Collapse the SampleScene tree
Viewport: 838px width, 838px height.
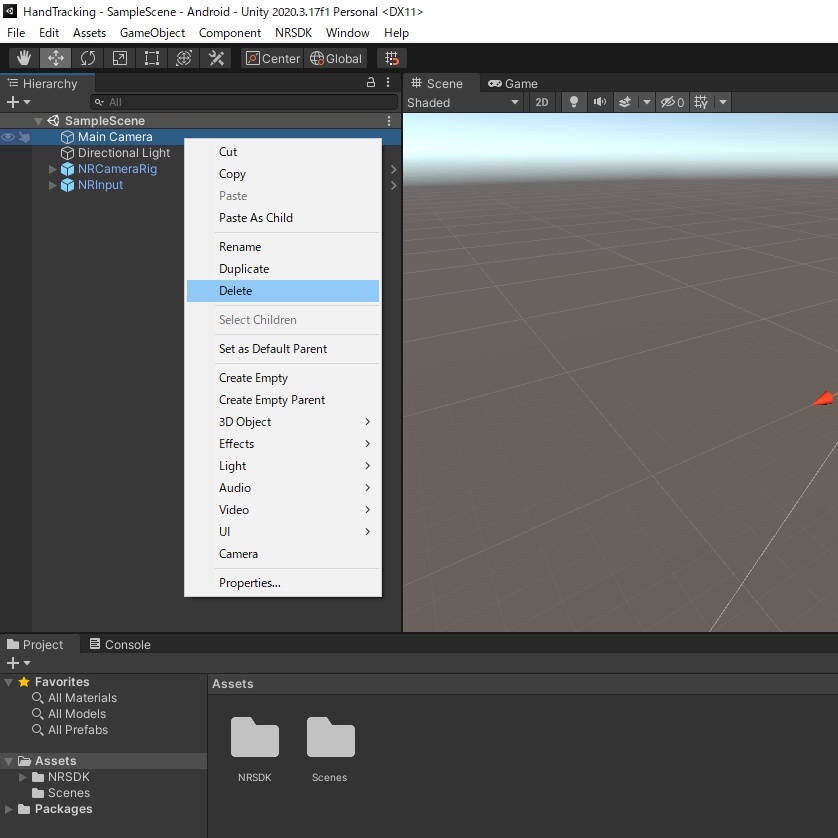(x=38, y=121)
